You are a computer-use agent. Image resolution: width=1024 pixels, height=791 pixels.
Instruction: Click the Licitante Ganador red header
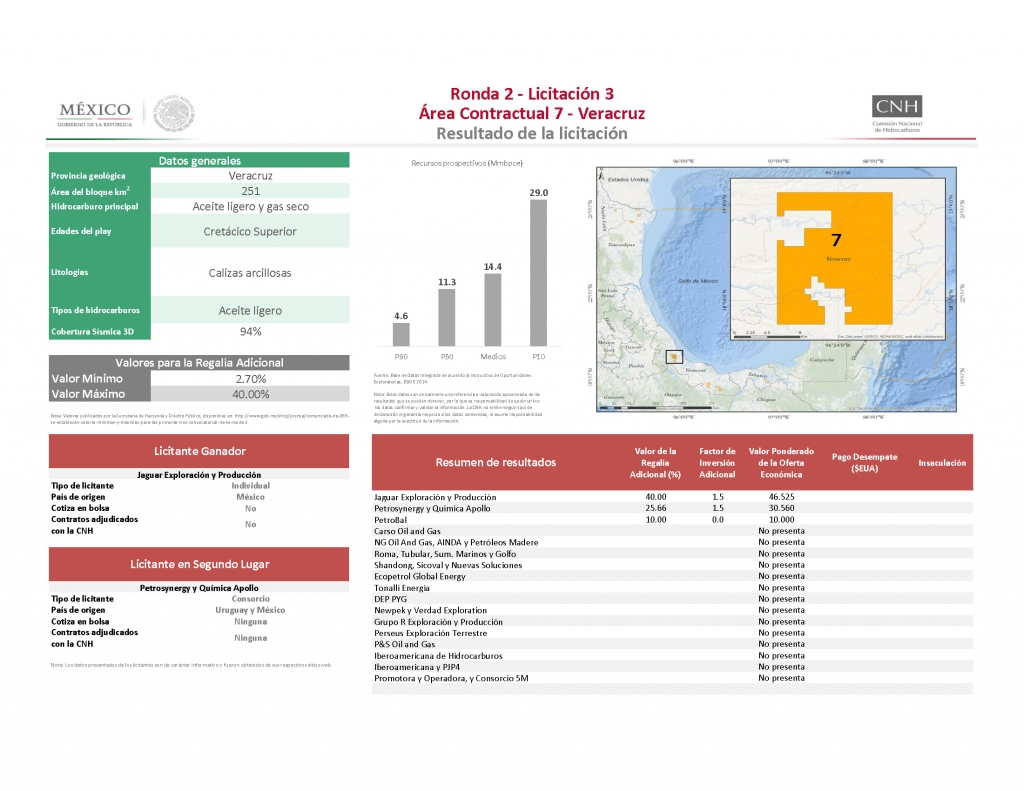(199, 451)
